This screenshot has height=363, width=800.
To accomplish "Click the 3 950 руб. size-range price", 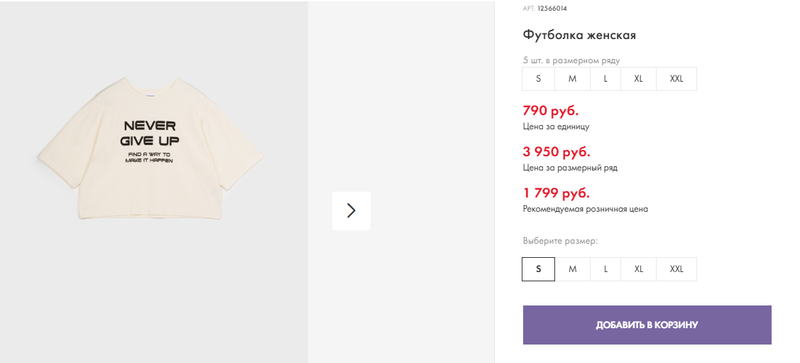I will click(556, 152).
